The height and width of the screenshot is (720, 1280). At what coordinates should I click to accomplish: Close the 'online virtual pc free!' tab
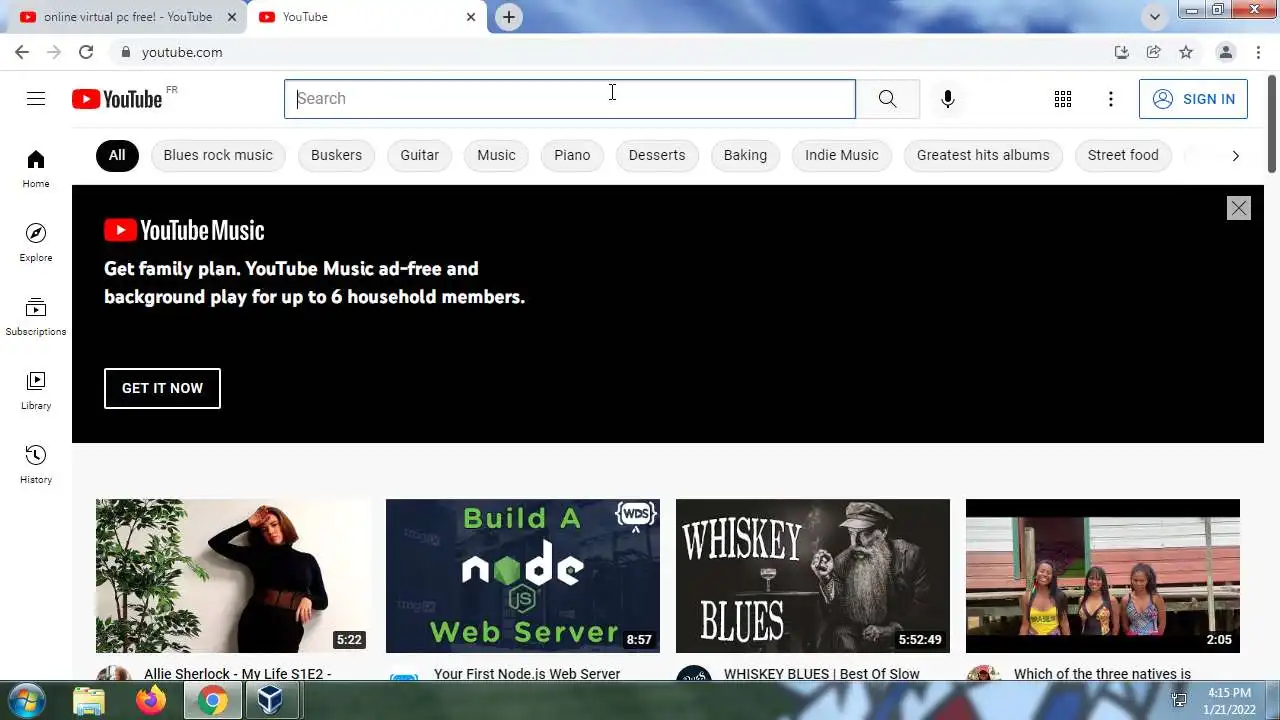(232, 17)
